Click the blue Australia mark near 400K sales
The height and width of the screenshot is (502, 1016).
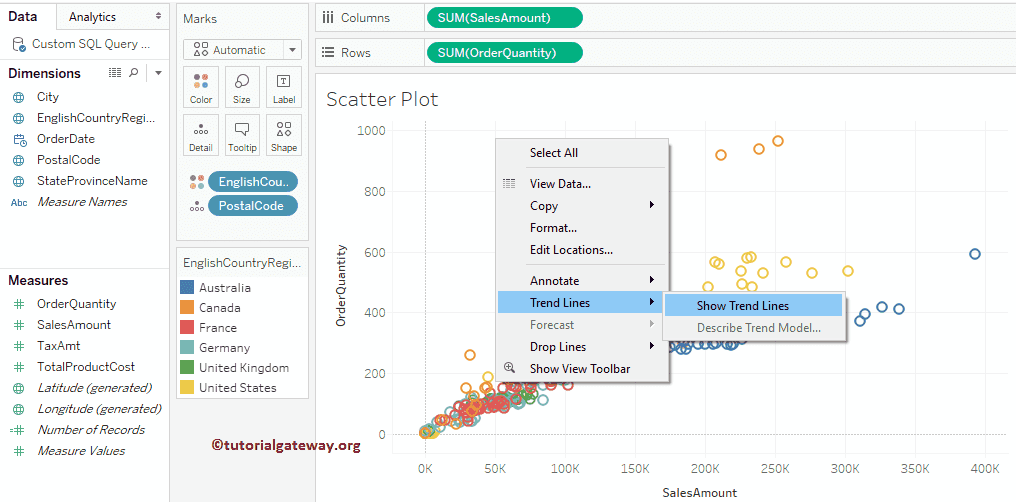(975, 254)
